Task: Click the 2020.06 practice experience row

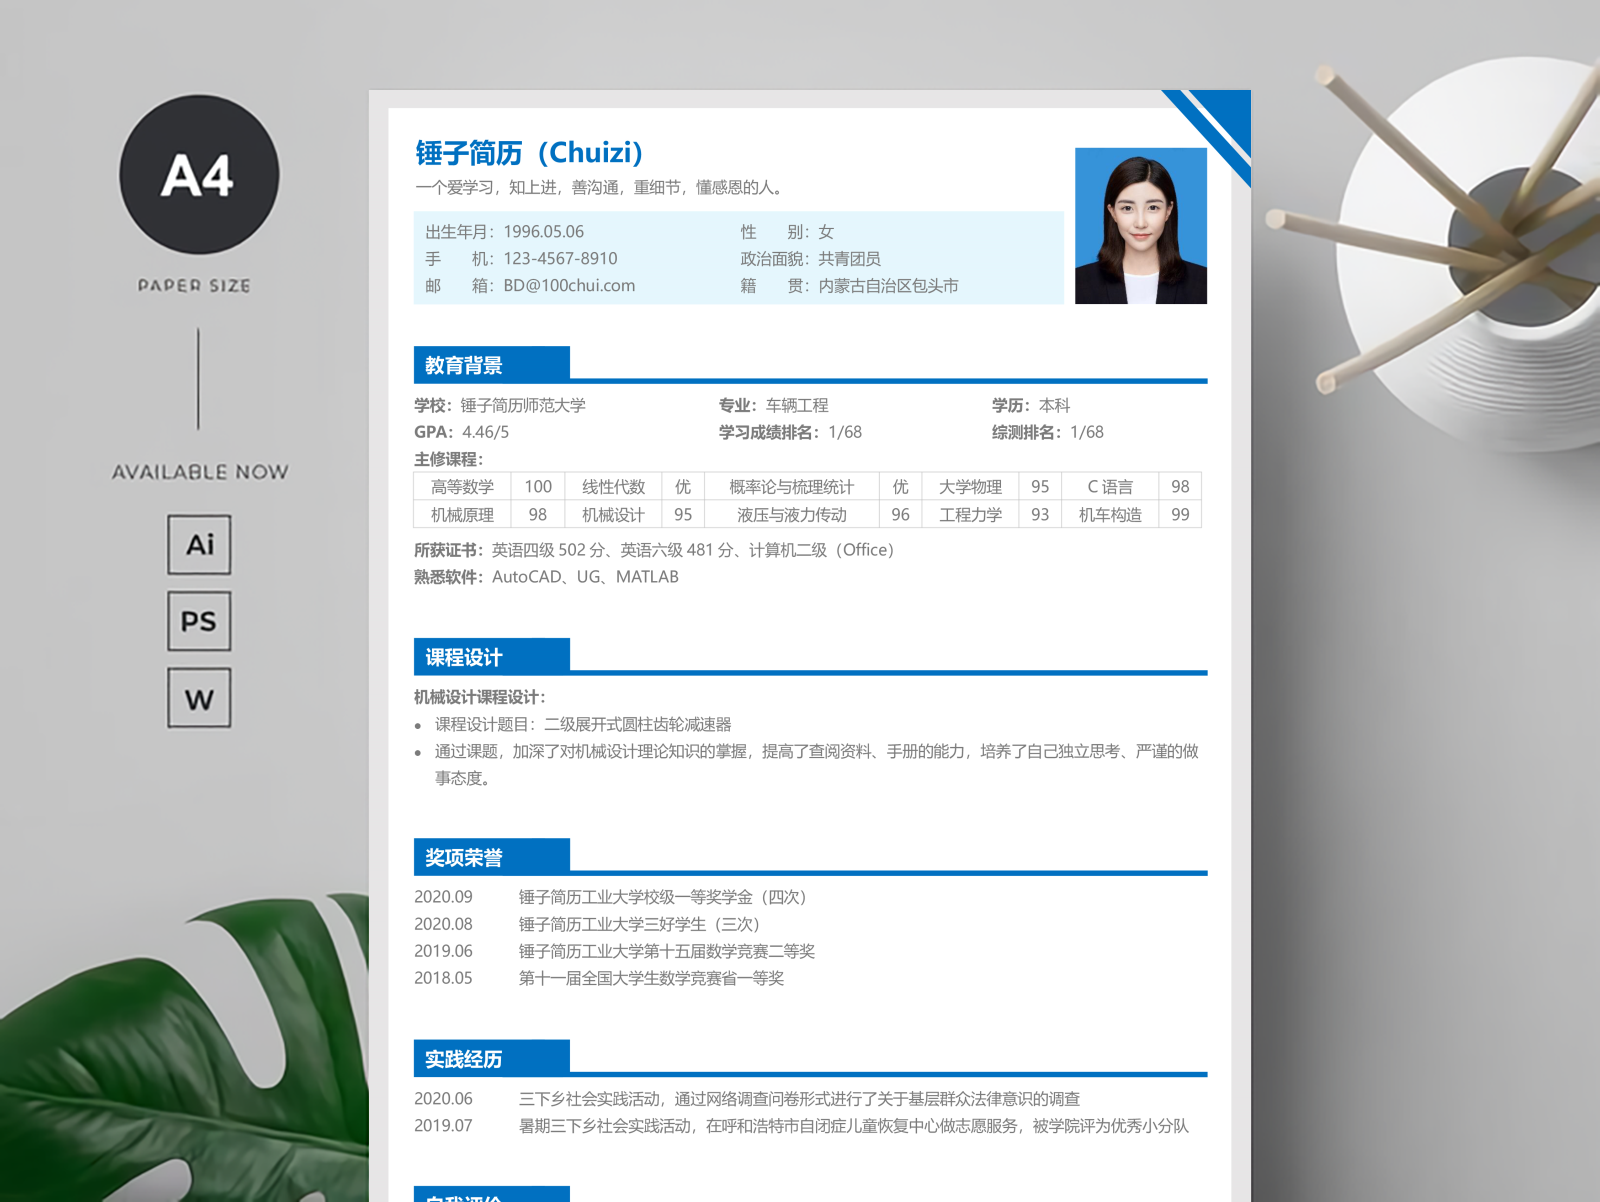Action: (x=747, y=1099)
